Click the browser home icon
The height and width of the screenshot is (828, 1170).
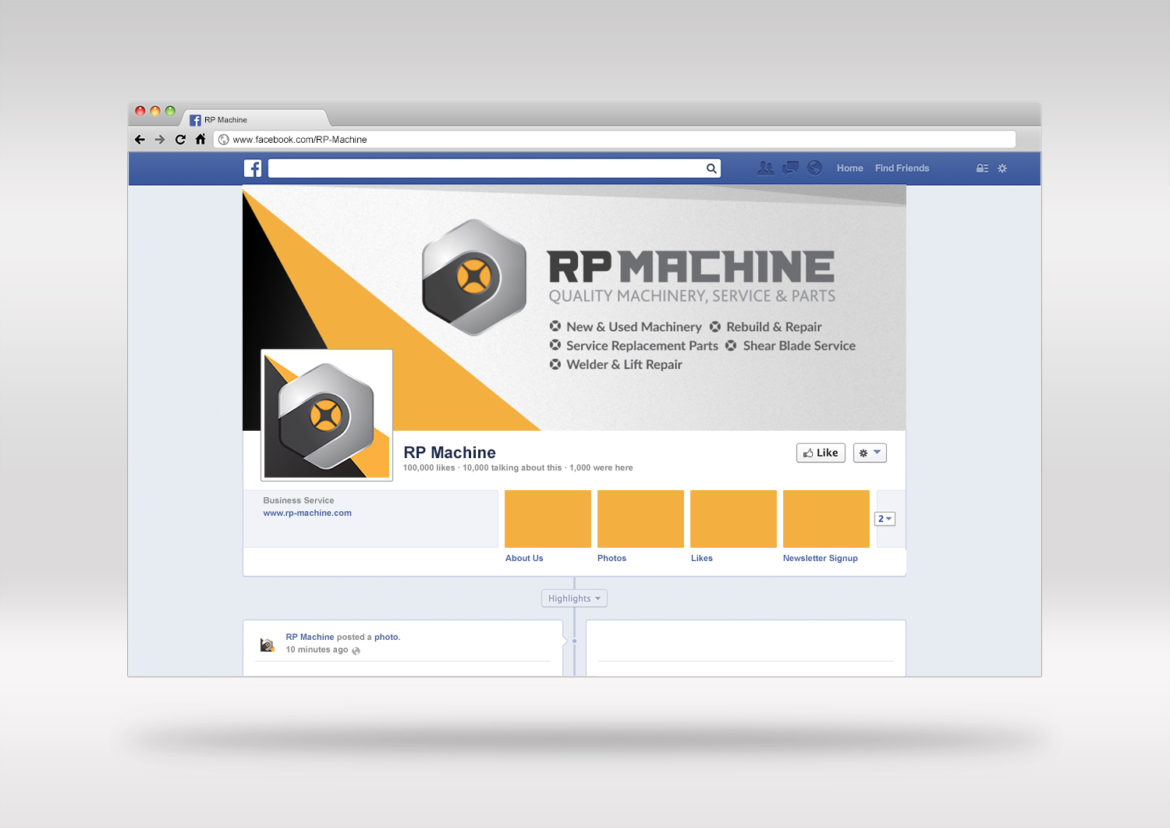tap(200, 139)
